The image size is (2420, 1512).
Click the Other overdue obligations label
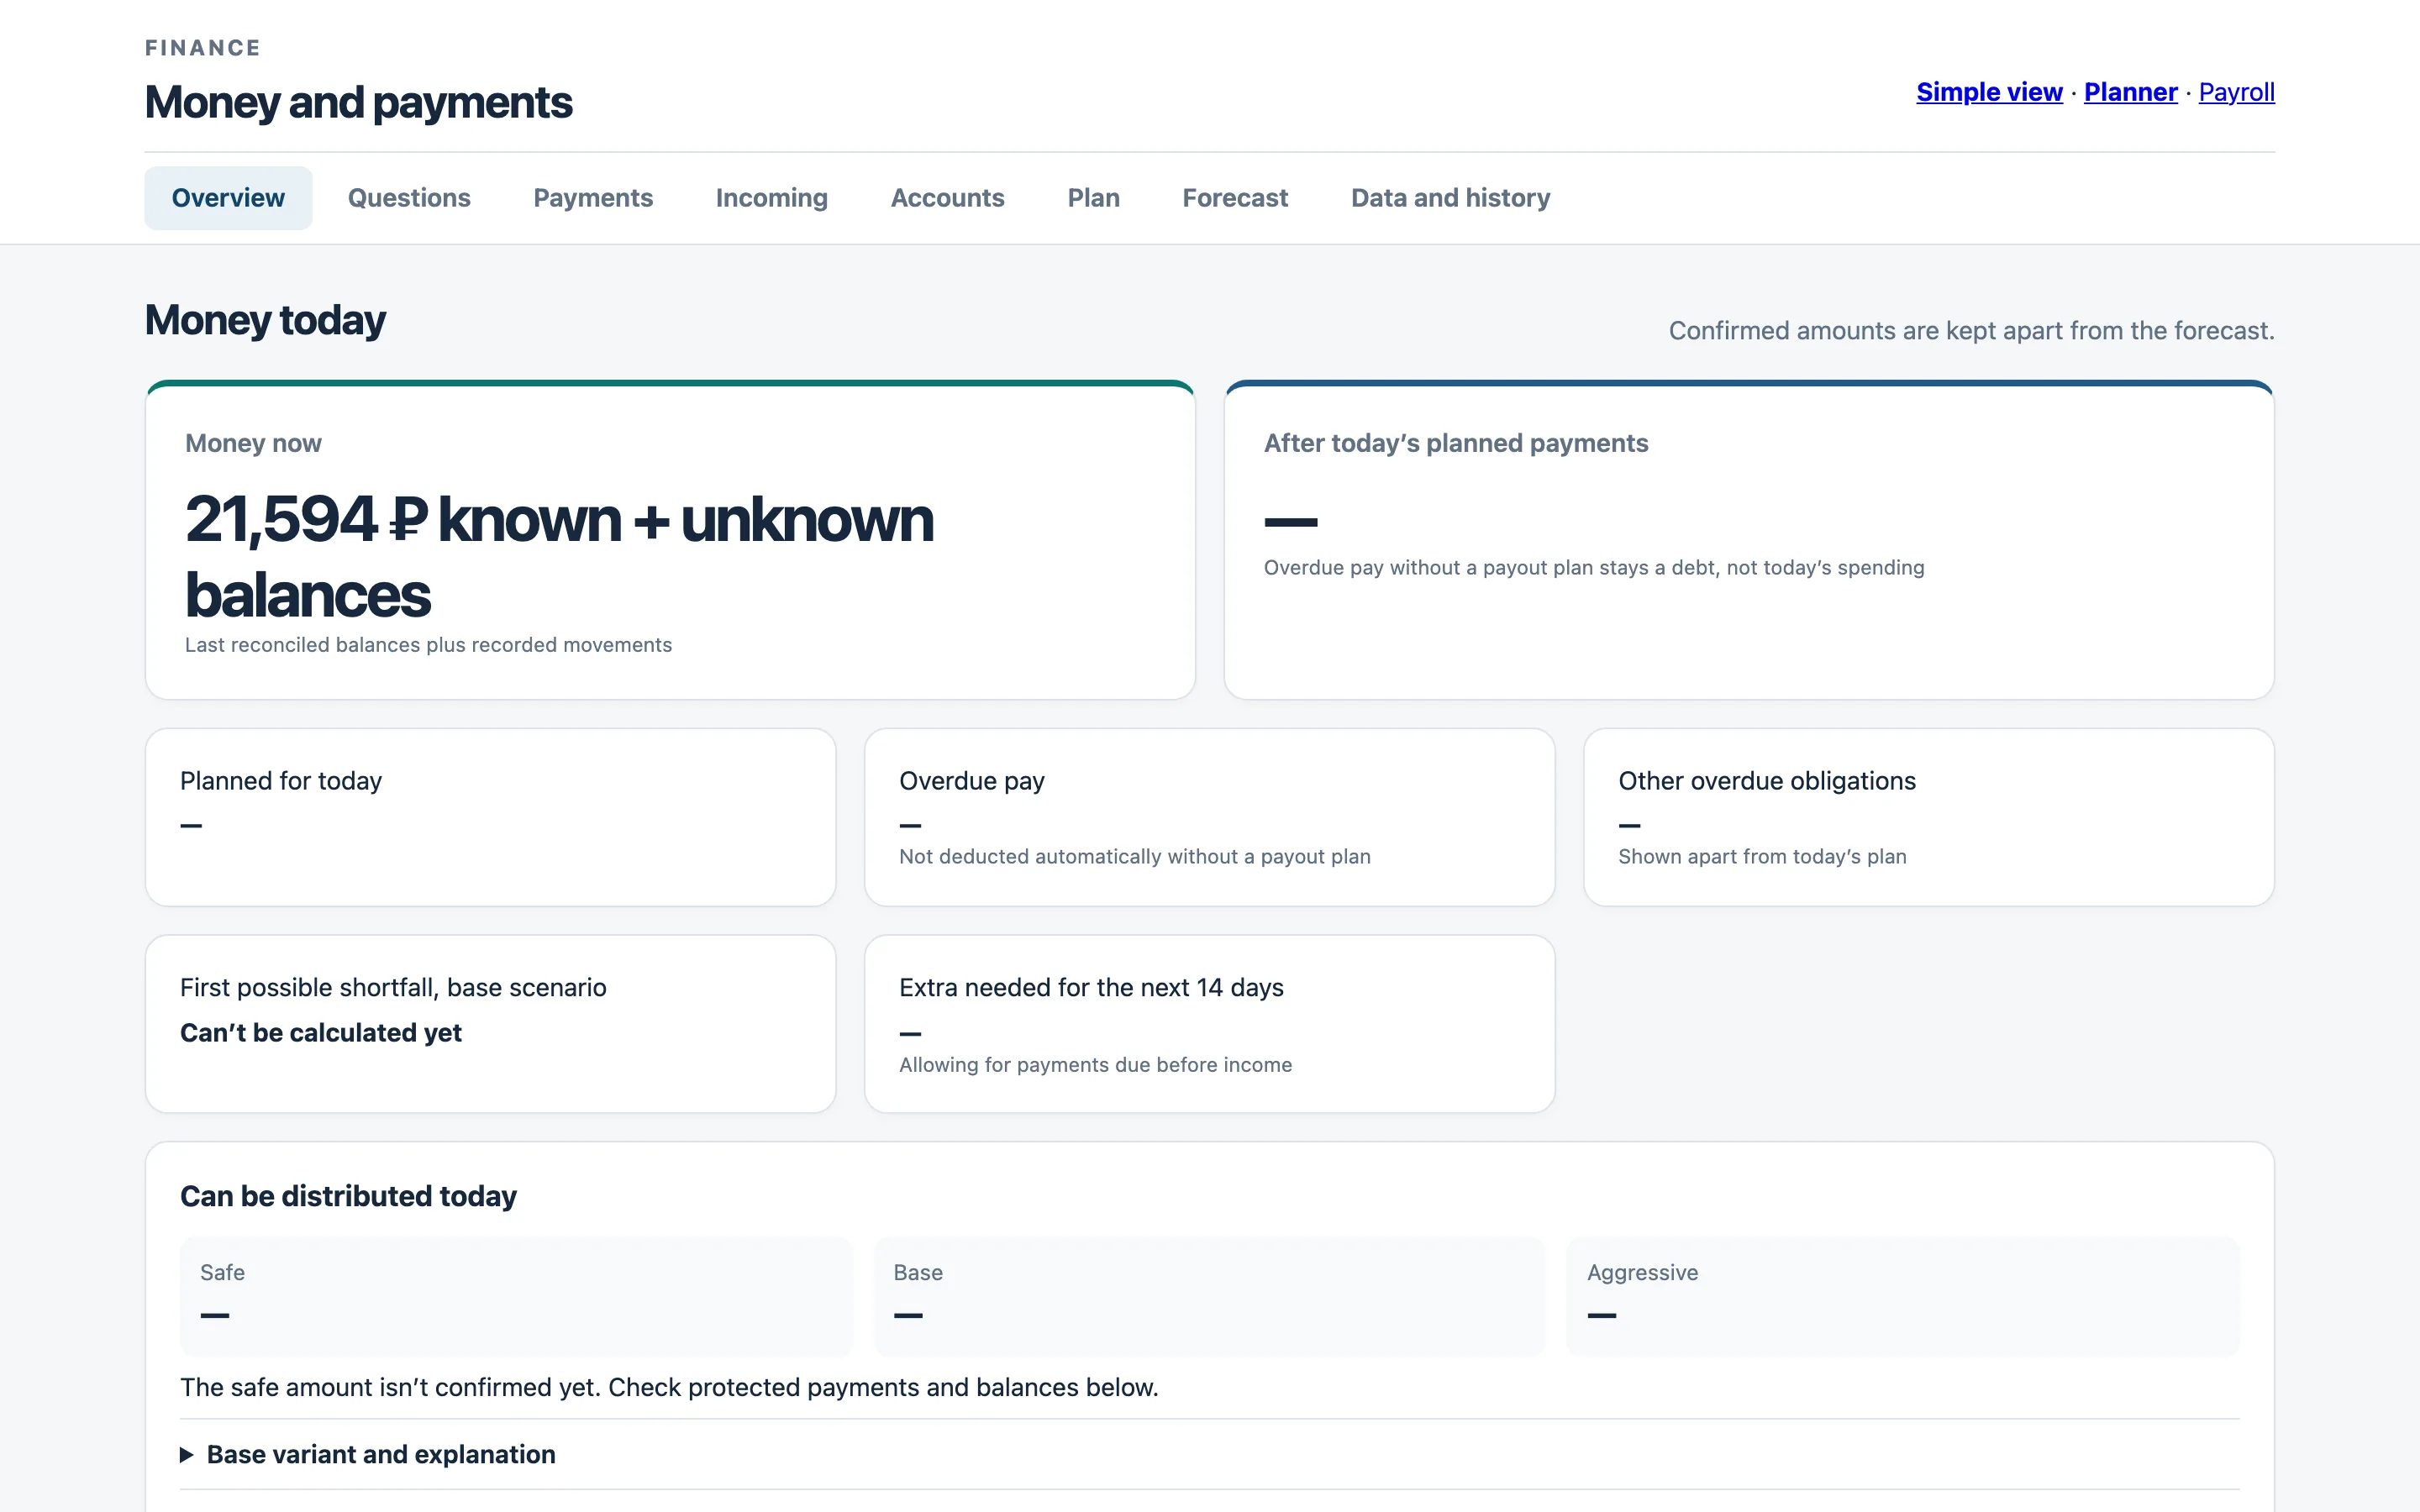coord(1767,781)
